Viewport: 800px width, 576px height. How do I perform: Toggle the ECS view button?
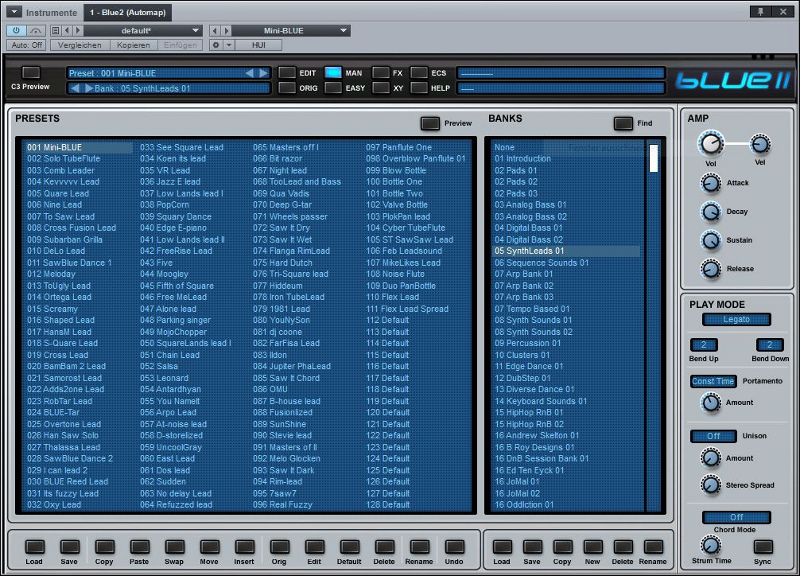click(x=419, y=72)
